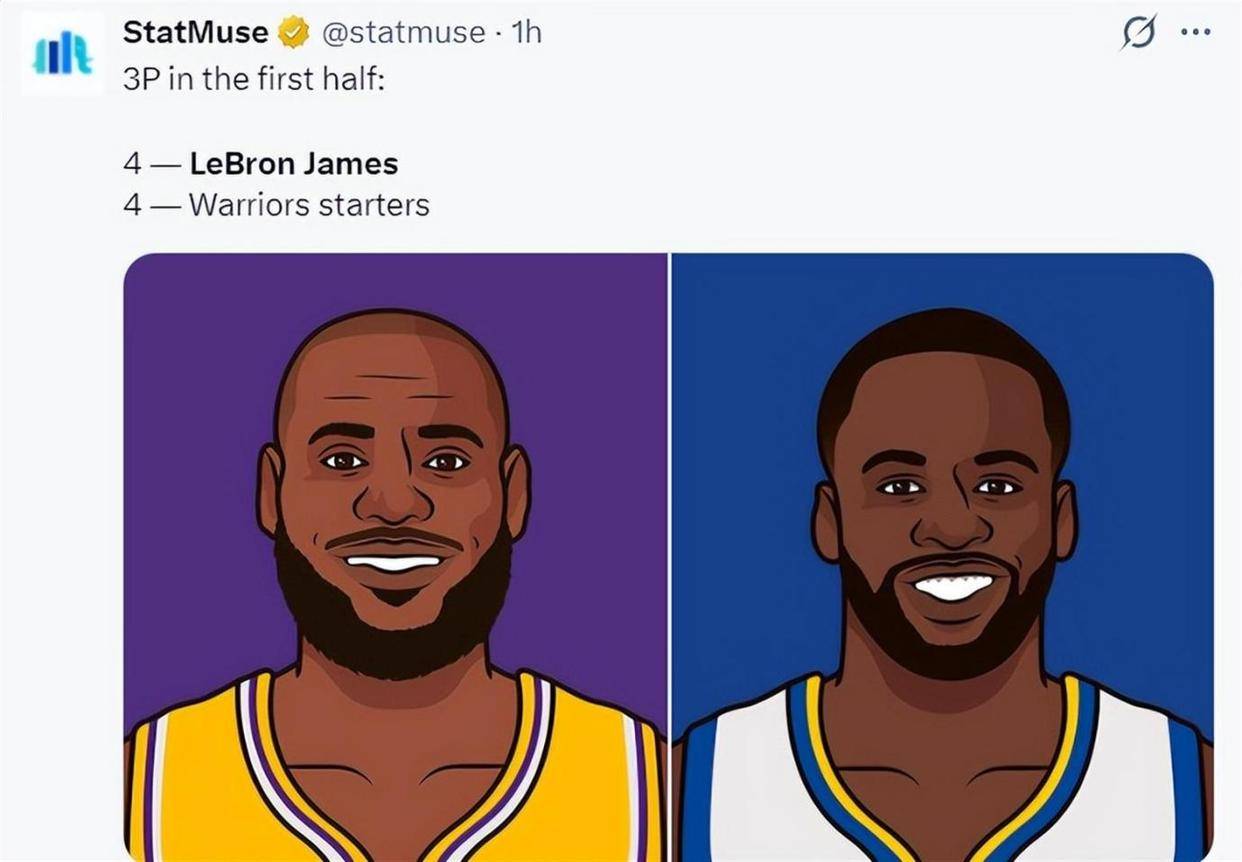Click the 1h timestamp of the post
Viewport: 1242px width, 862px height.
pyautogui.click(x=526, y=33)
